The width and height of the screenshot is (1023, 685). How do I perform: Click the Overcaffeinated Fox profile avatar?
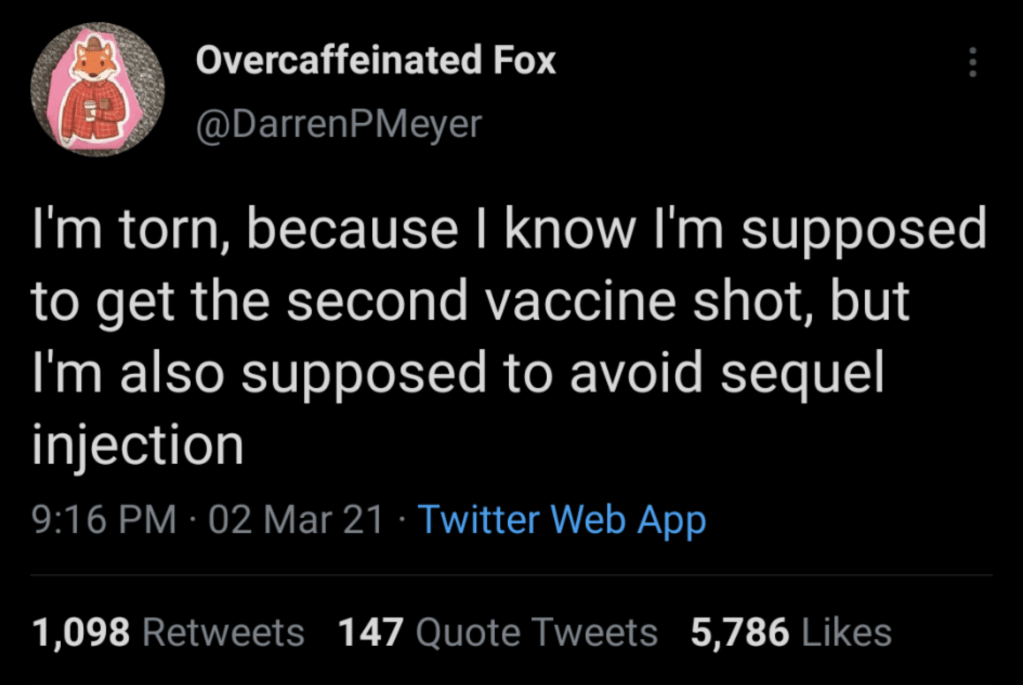97,90
